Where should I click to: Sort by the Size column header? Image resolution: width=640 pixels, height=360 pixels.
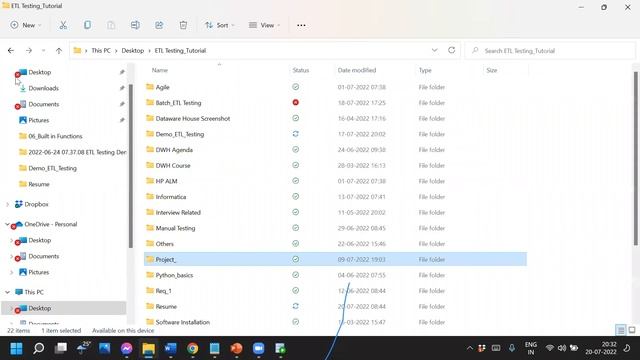pos(492,70)
